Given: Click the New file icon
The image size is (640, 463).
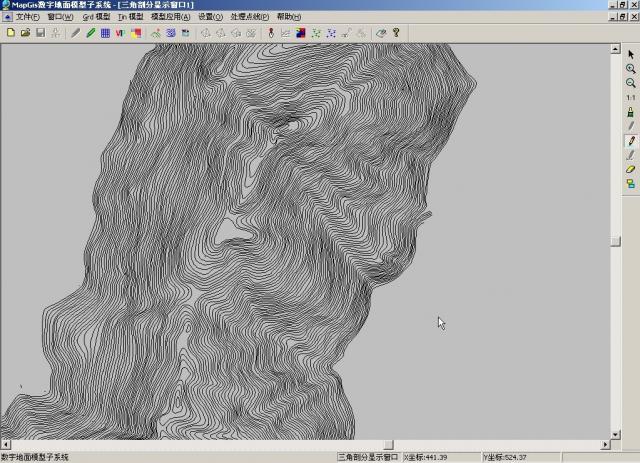Looking at the screenshot, I should 10,33.
